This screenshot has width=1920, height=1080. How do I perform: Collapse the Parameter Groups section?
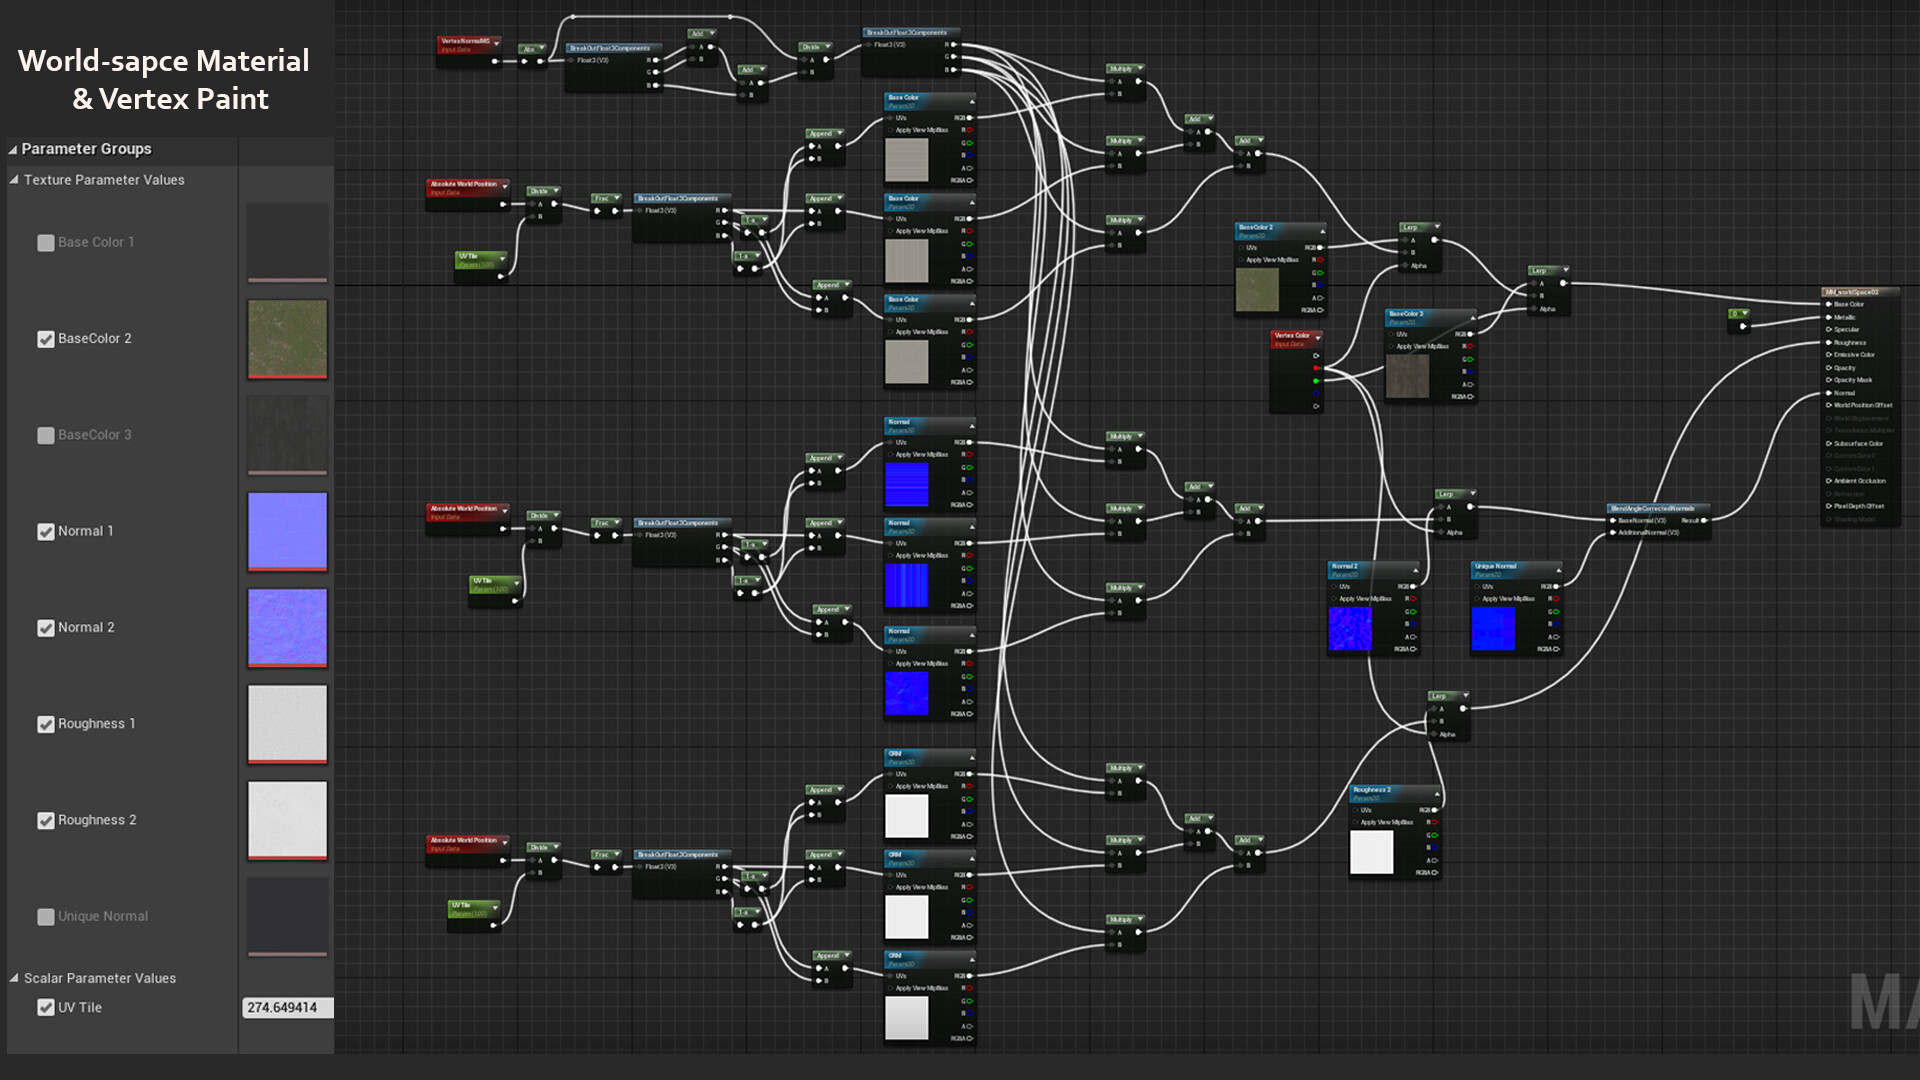13,149
